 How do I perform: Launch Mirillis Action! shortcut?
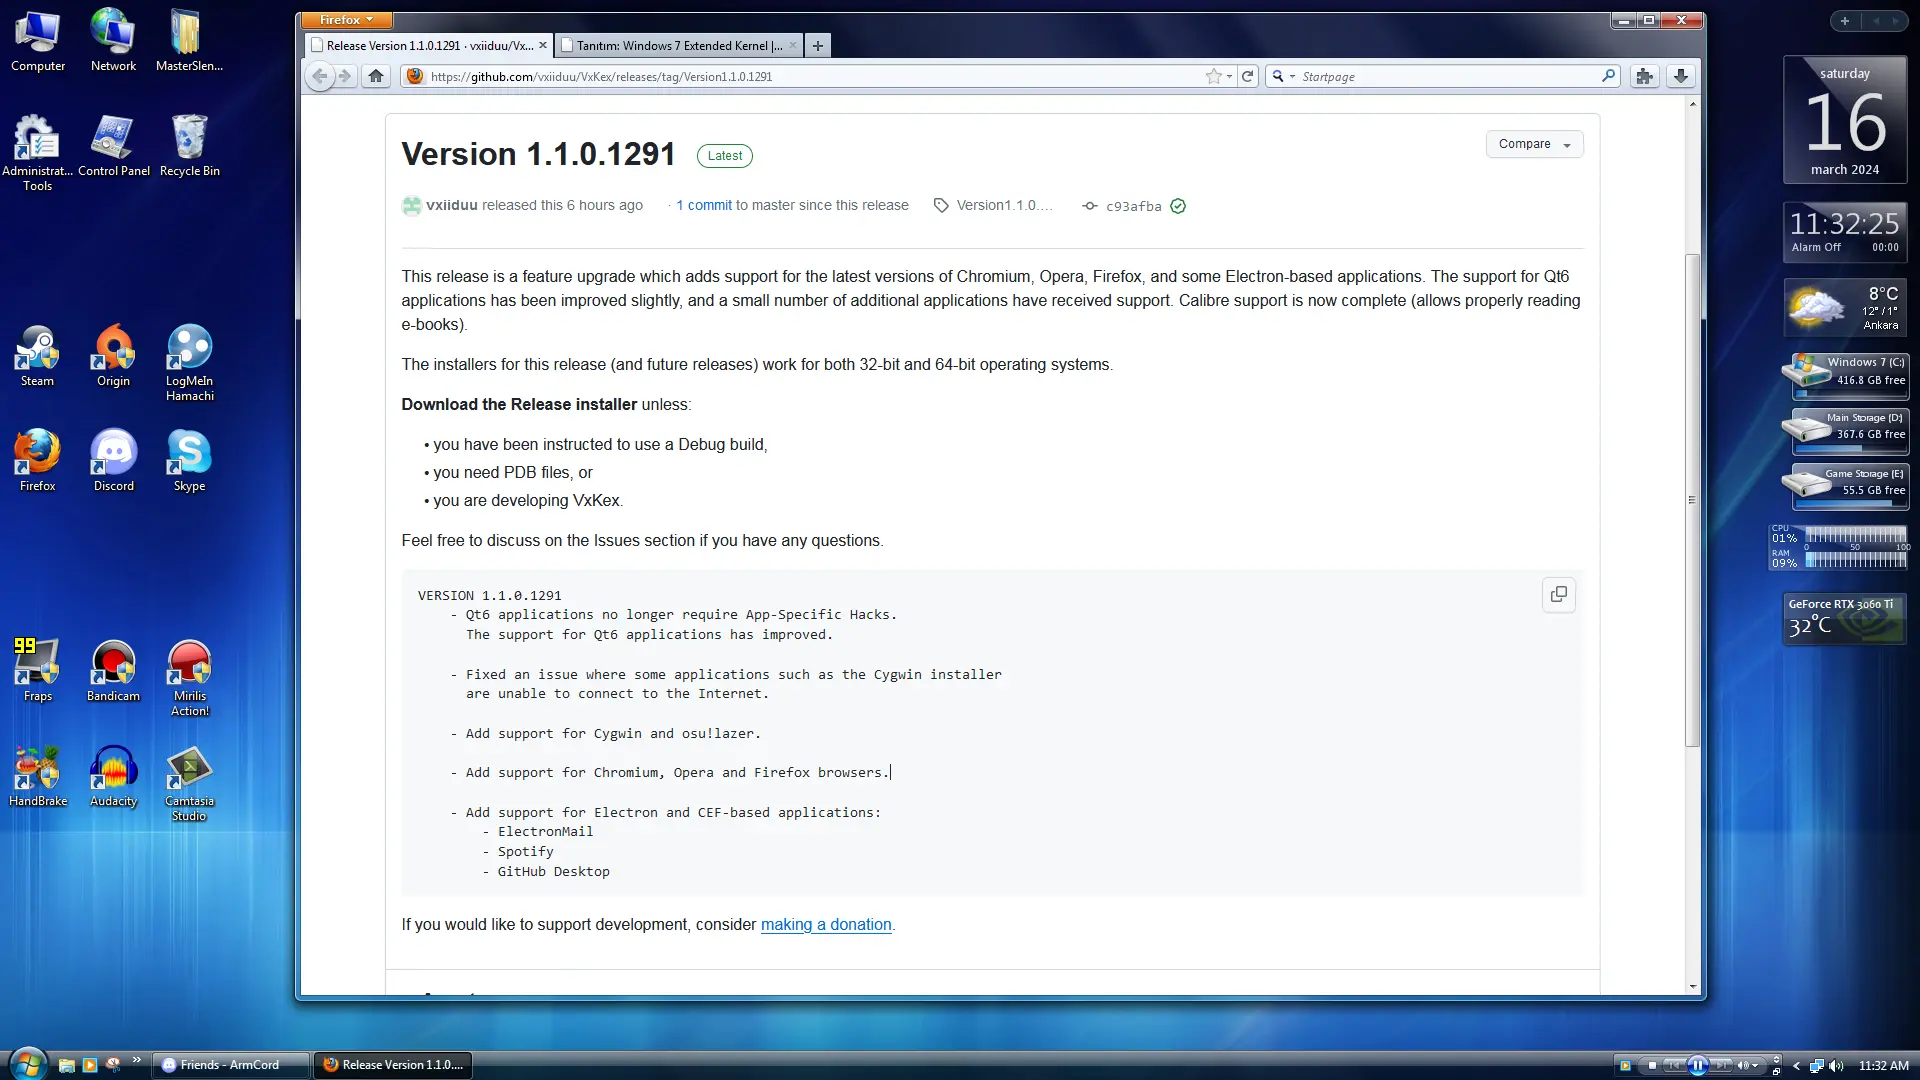(189, 678)
